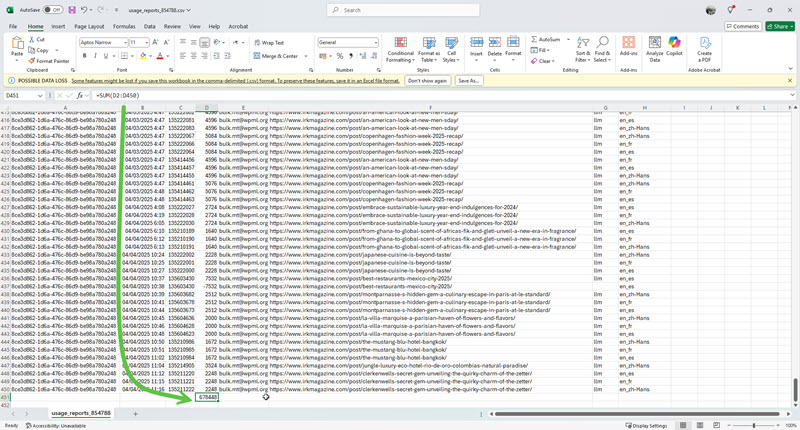Open the Add-ins gallery

(x=629, y=46)
